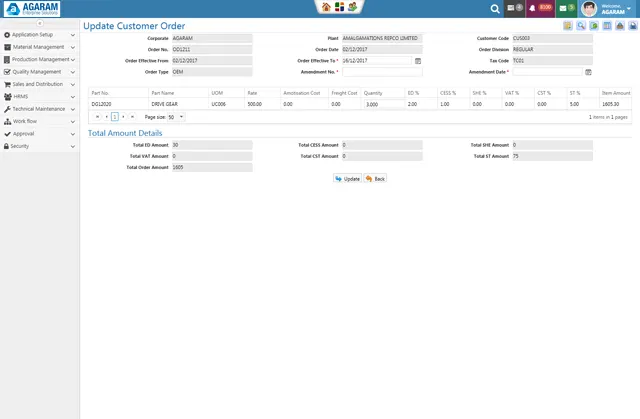Open Work flow menu

click(x=39, y=121)
